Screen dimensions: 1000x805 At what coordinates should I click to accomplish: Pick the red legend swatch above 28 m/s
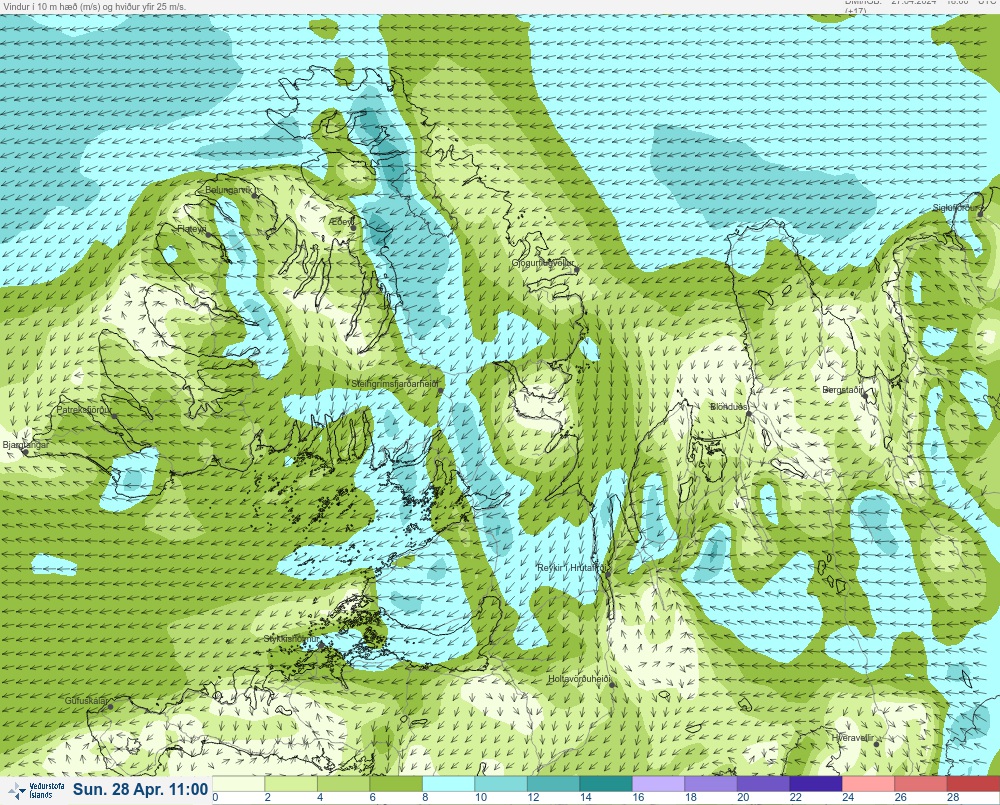[x=973, y=783]
